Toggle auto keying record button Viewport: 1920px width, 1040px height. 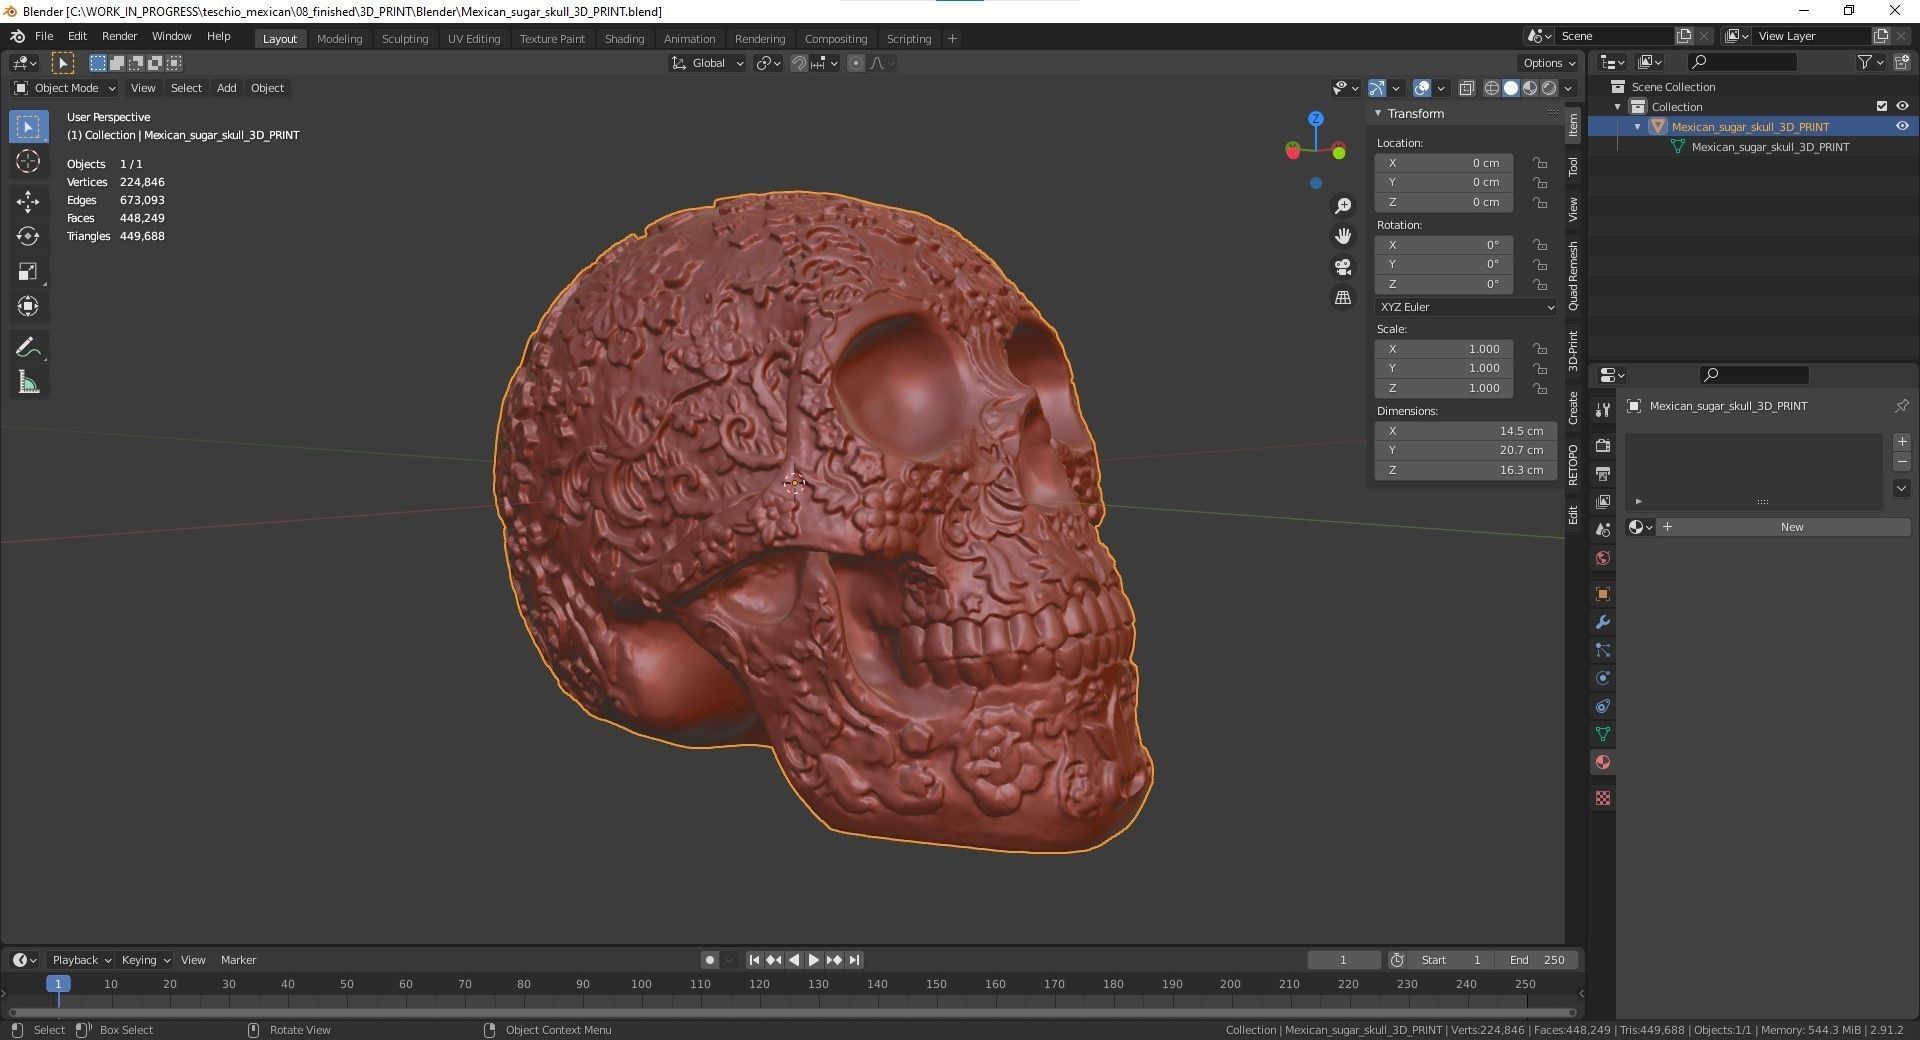point(710,960)
